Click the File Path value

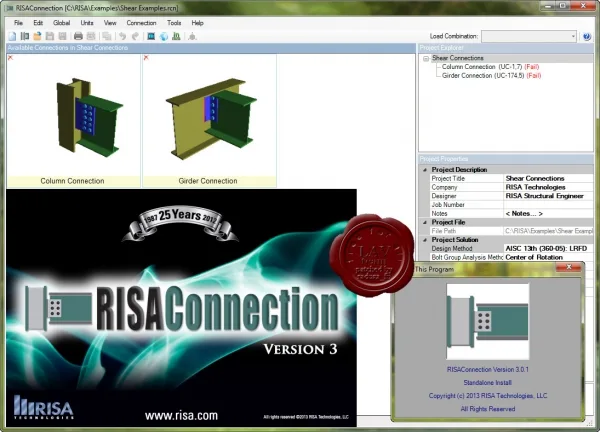548,231
